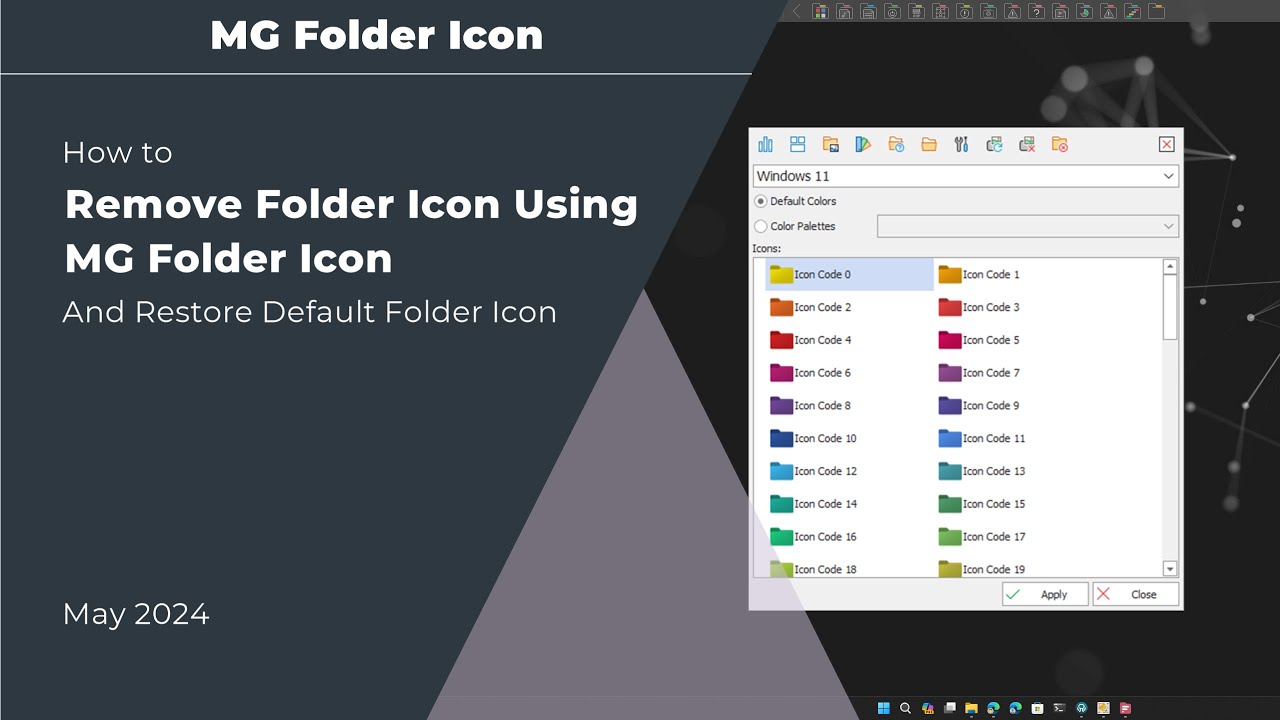Click the power symbol folder in top strip
1280x720 pixels.
pos(892,12)
